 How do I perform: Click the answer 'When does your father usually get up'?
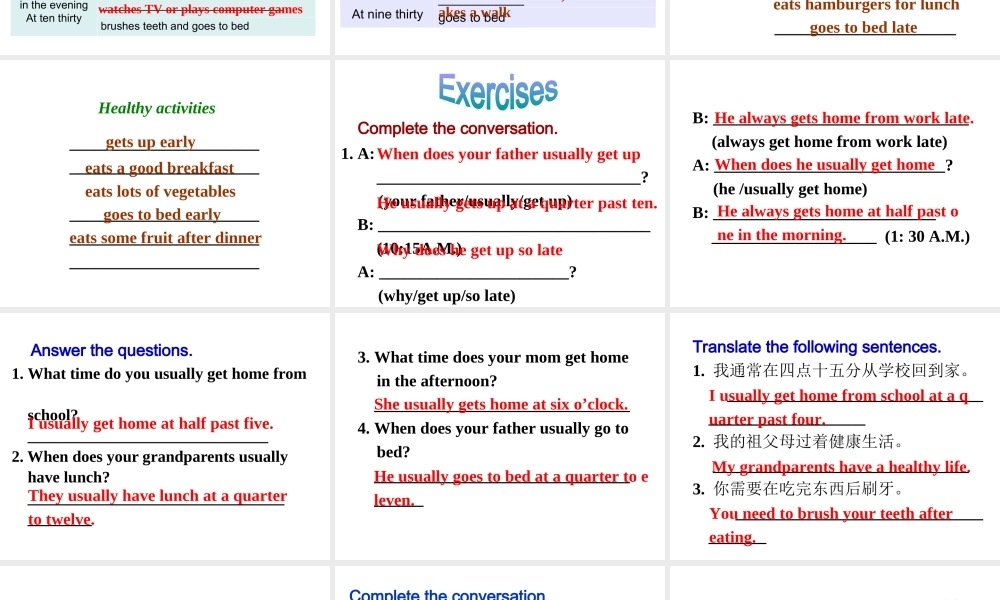pyautogui.click(x=508, y=154)
